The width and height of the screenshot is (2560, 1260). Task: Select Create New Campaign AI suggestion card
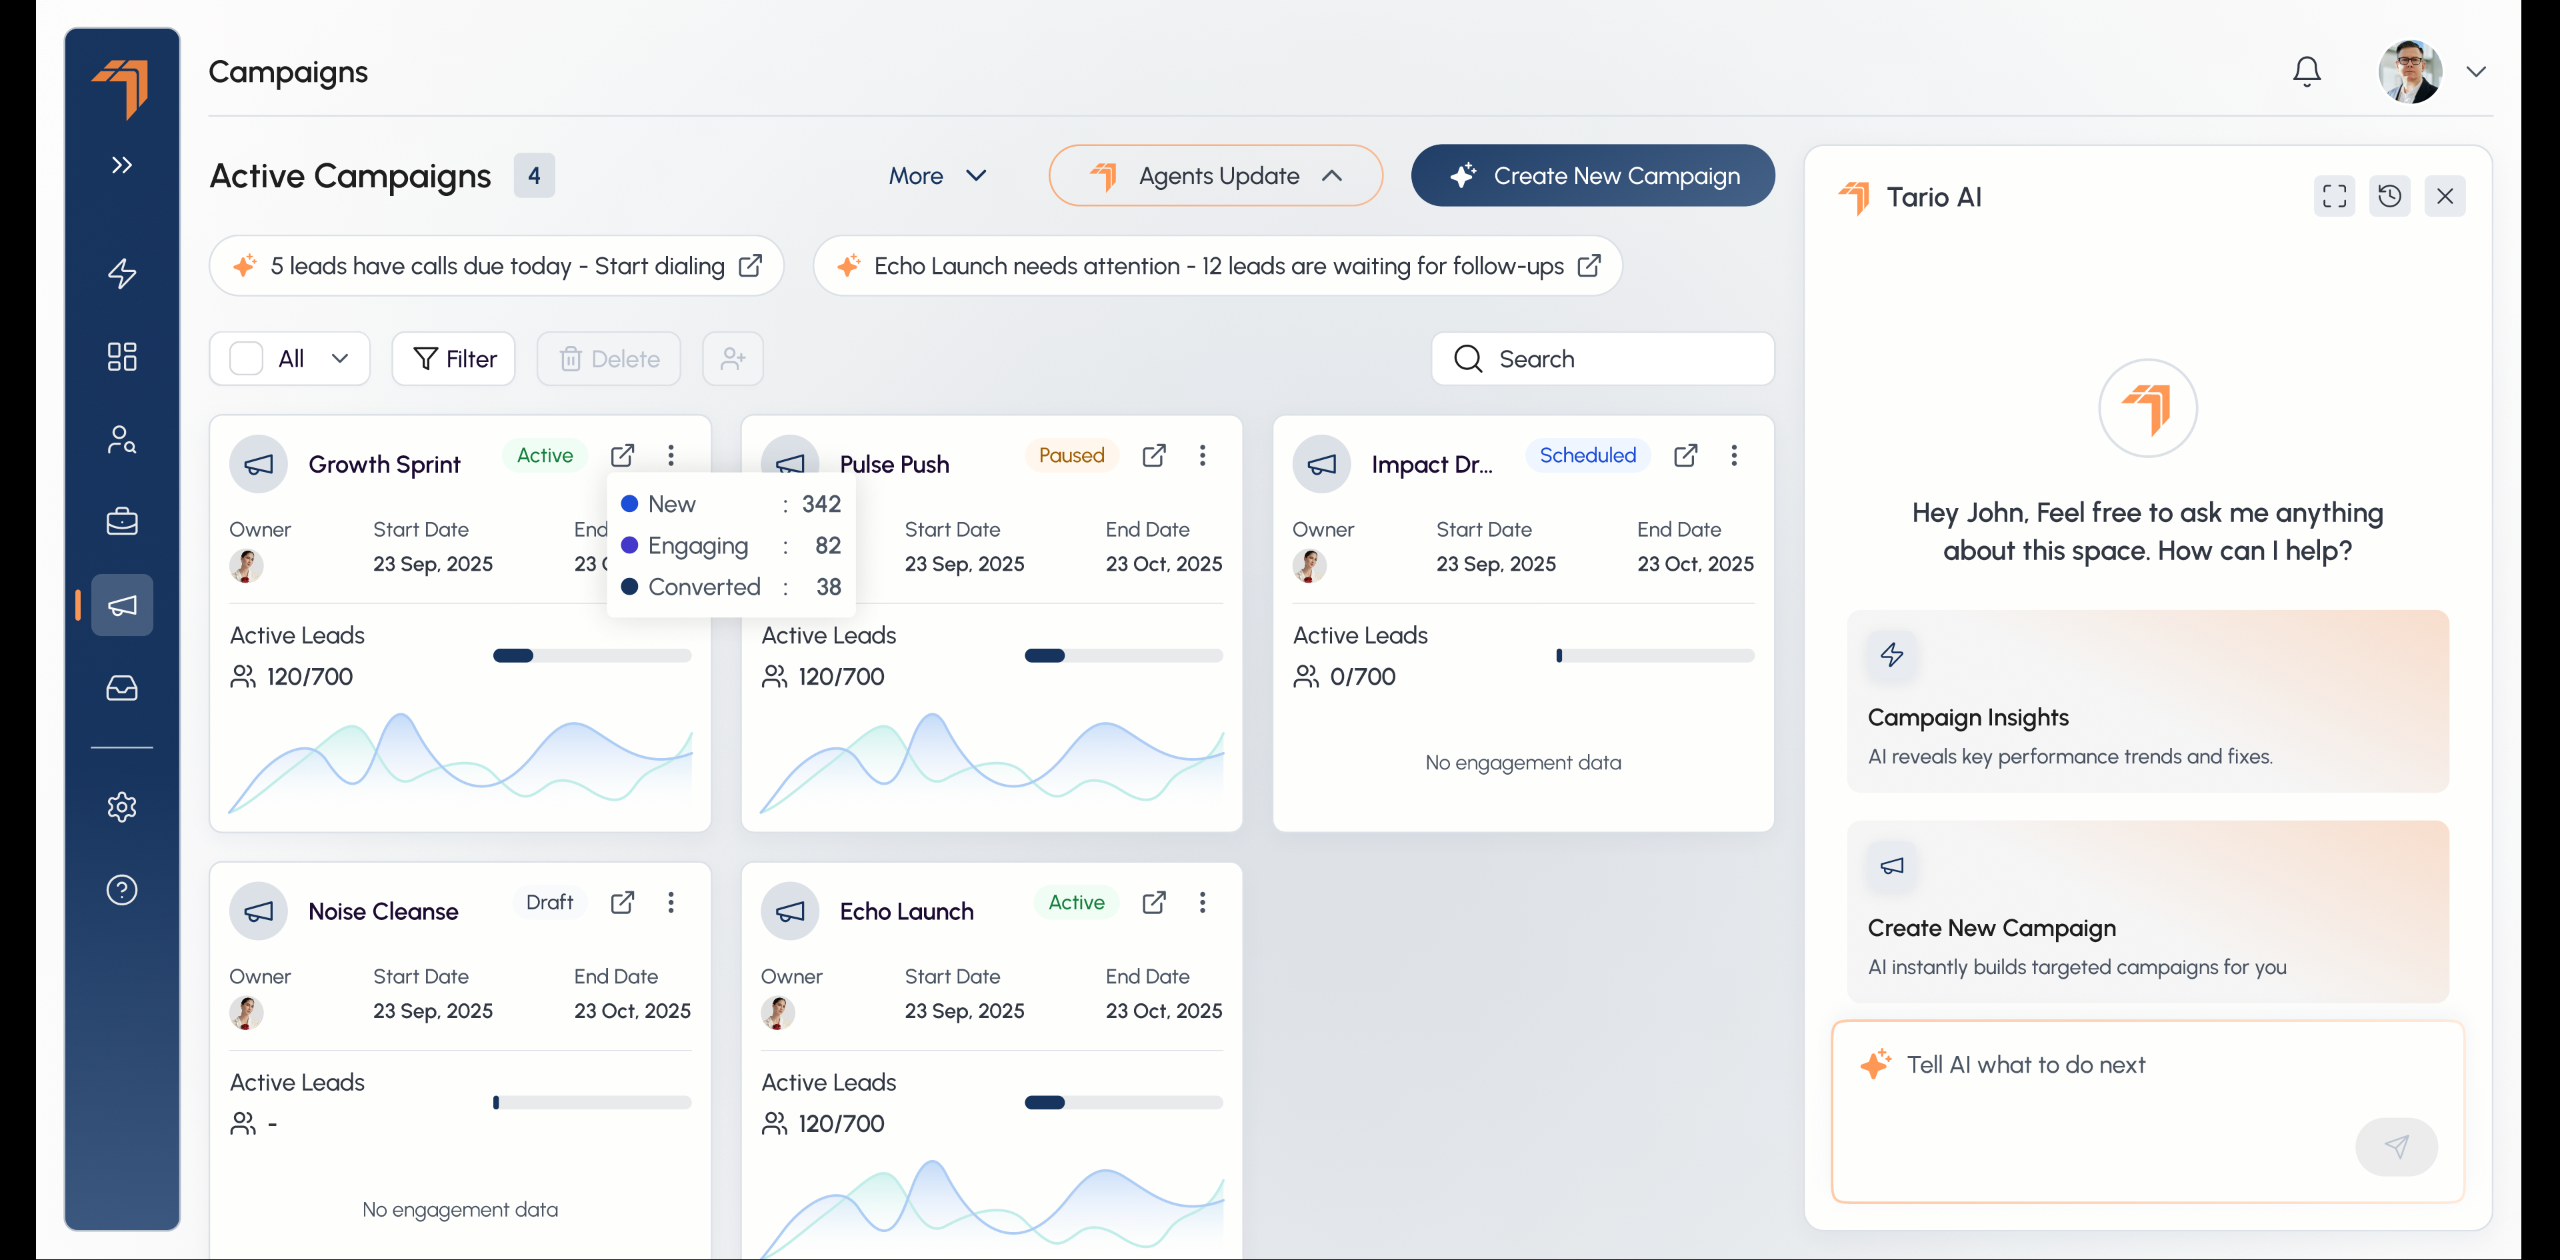tap(2147, 912)
